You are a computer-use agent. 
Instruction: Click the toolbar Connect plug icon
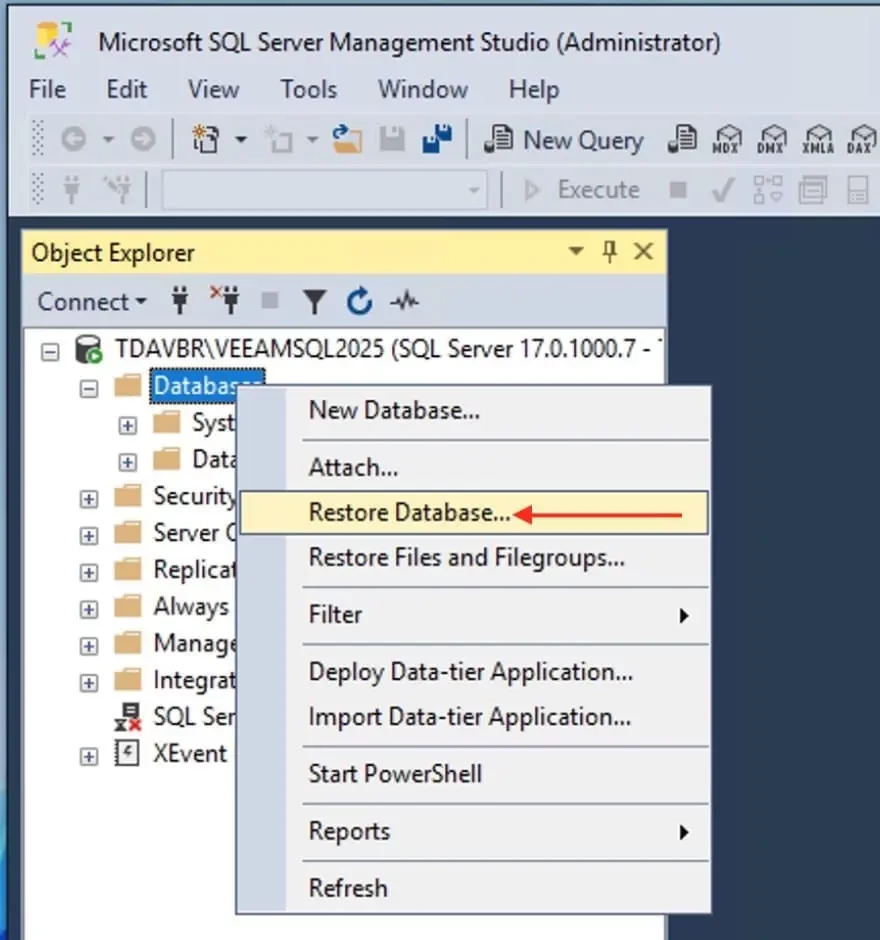click(x=72, y=189)
